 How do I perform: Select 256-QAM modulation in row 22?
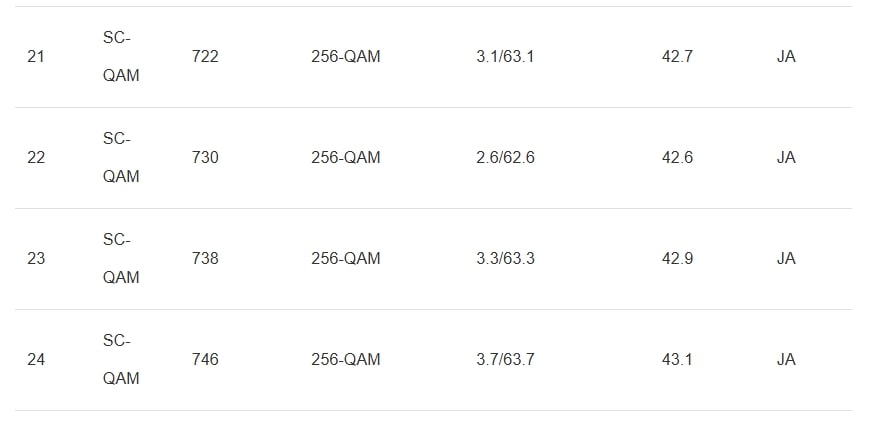coord(345,158)
